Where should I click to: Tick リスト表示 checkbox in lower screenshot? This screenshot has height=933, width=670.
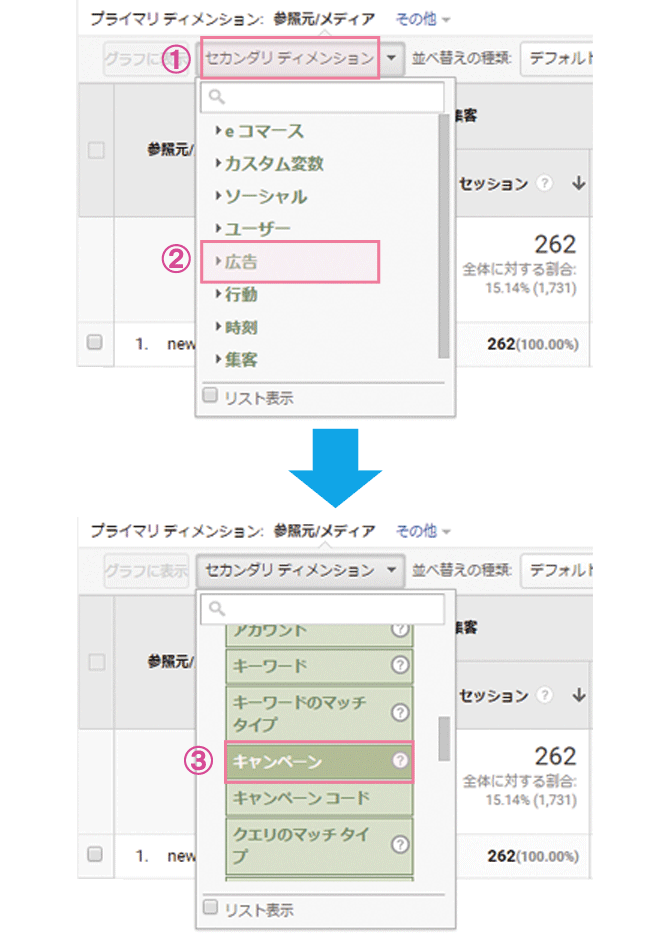[x=210, y=907]
